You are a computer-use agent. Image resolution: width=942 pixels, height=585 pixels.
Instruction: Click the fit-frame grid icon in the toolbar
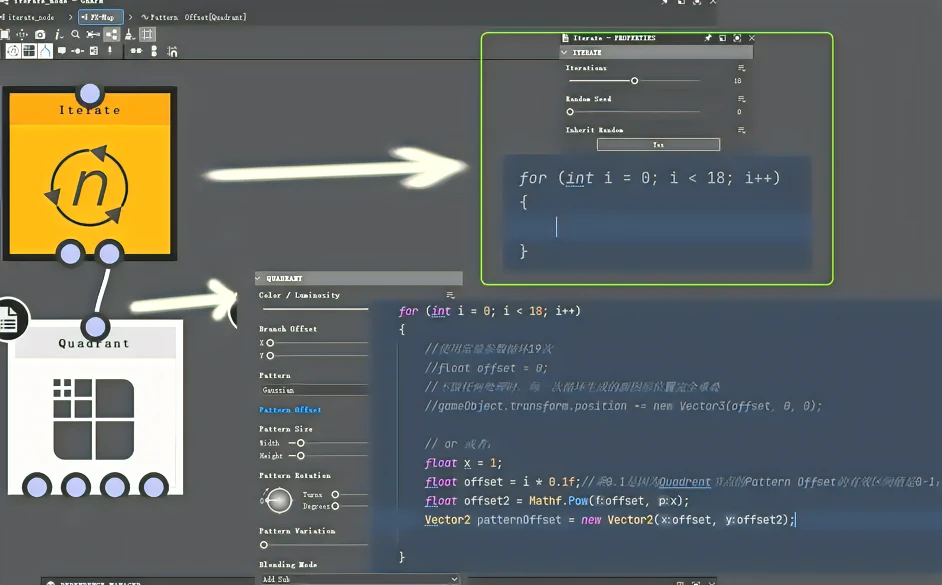pos(147,35)
